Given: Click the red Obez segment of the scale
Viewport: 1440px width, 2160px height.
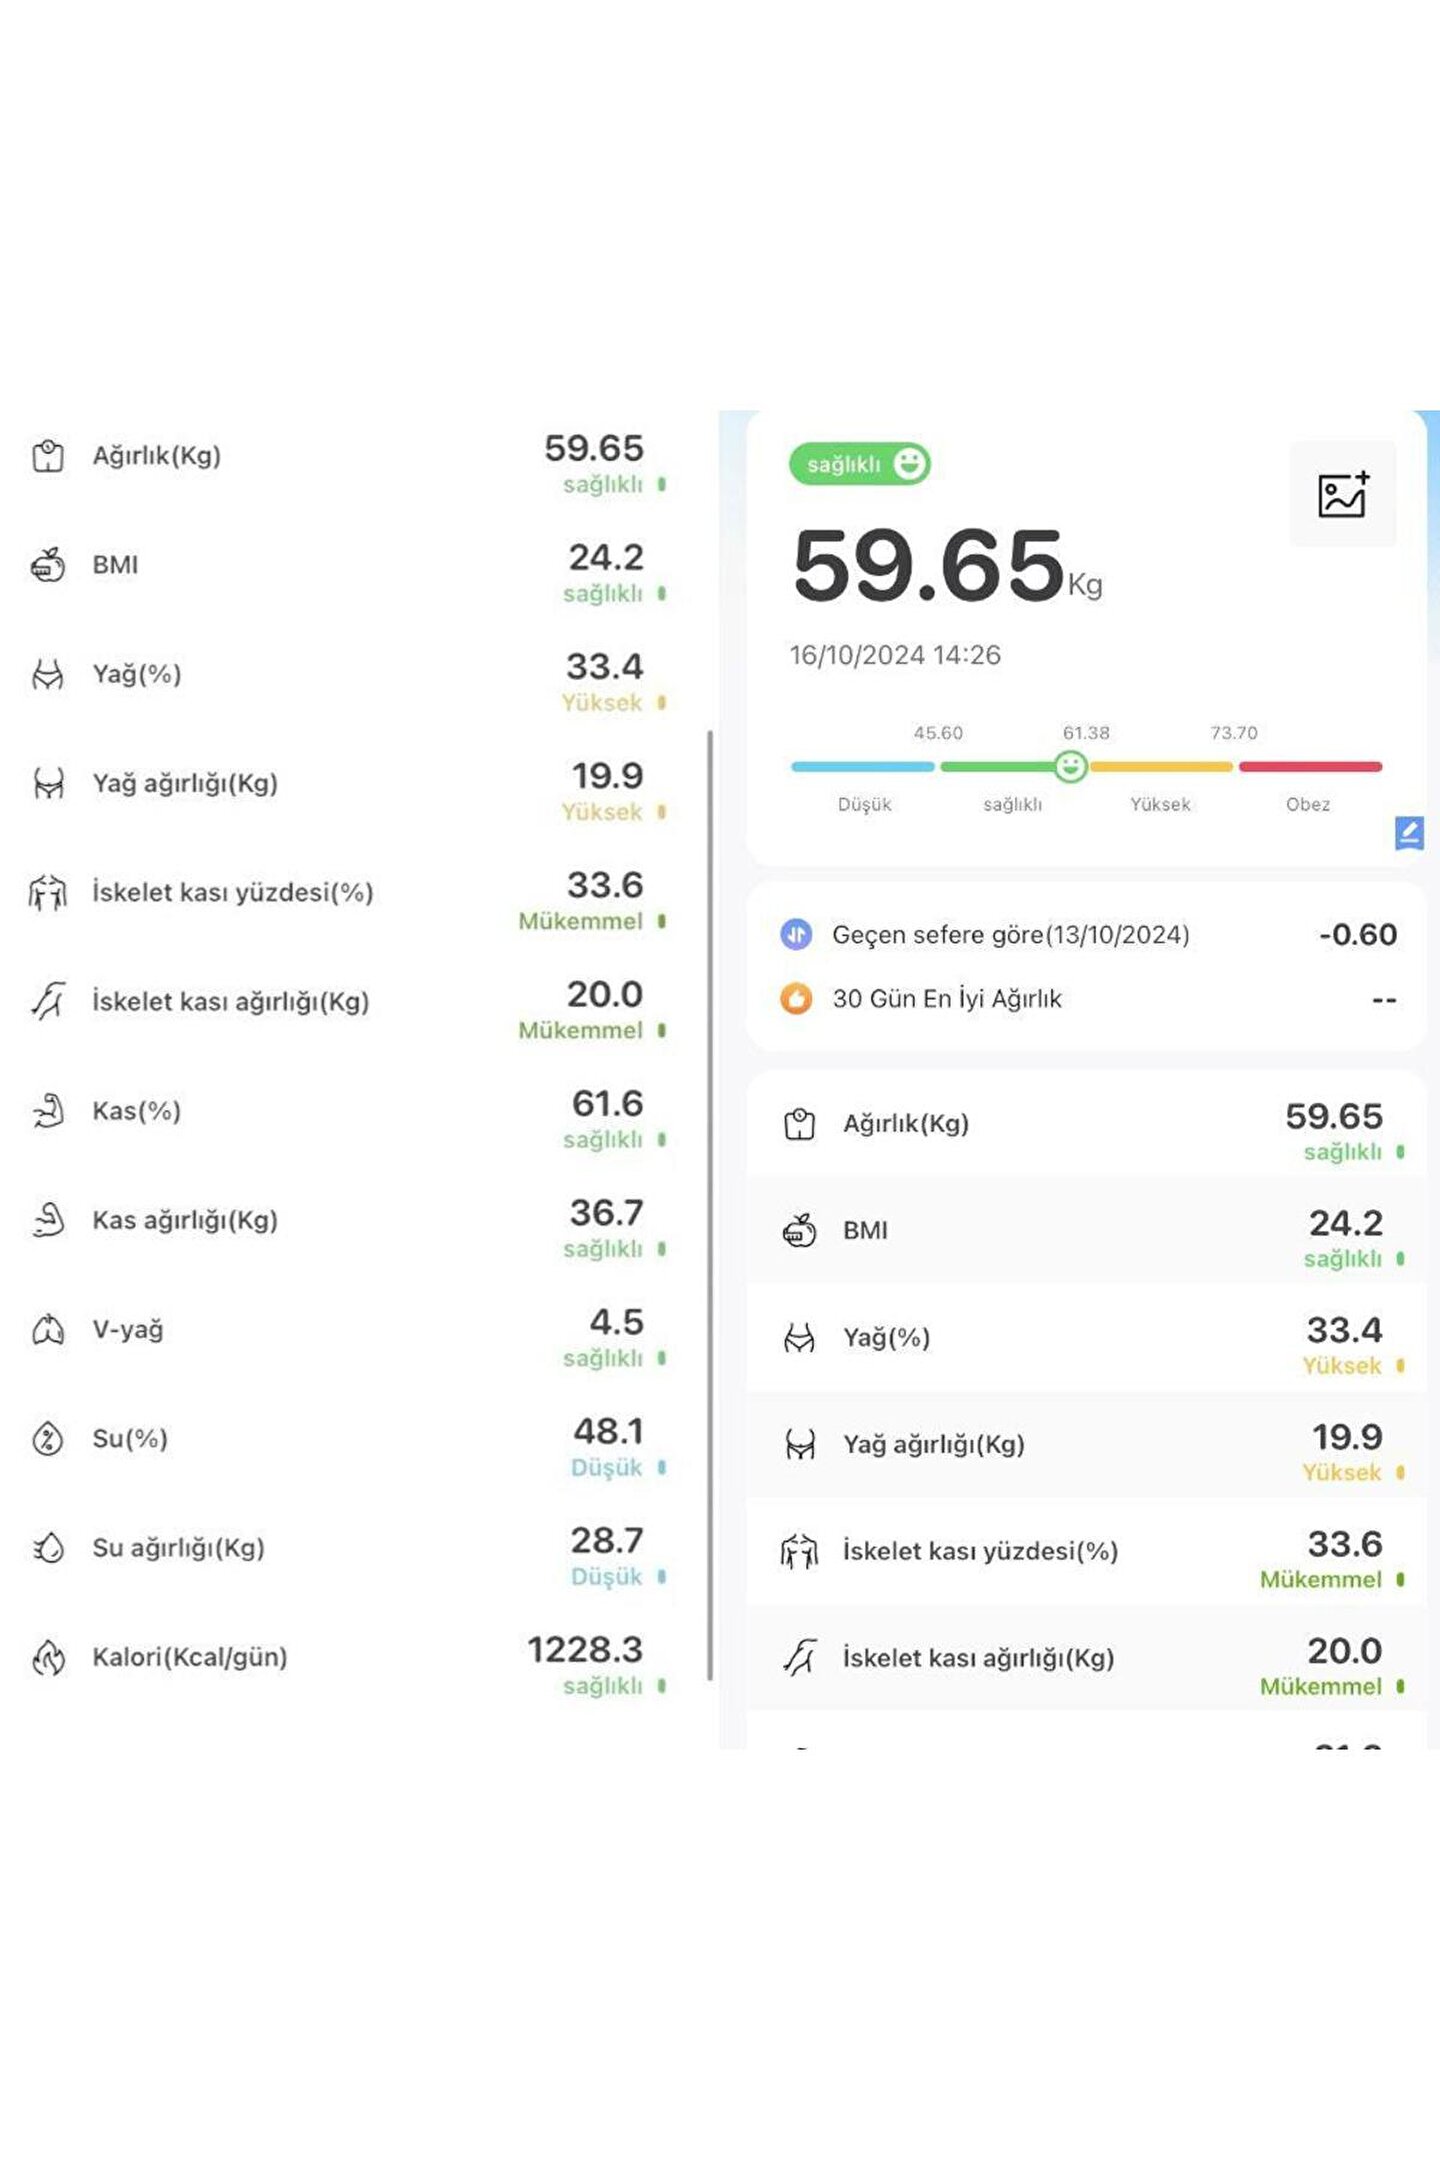Looking at the screenshot, I should click(x=1310, y=767).
